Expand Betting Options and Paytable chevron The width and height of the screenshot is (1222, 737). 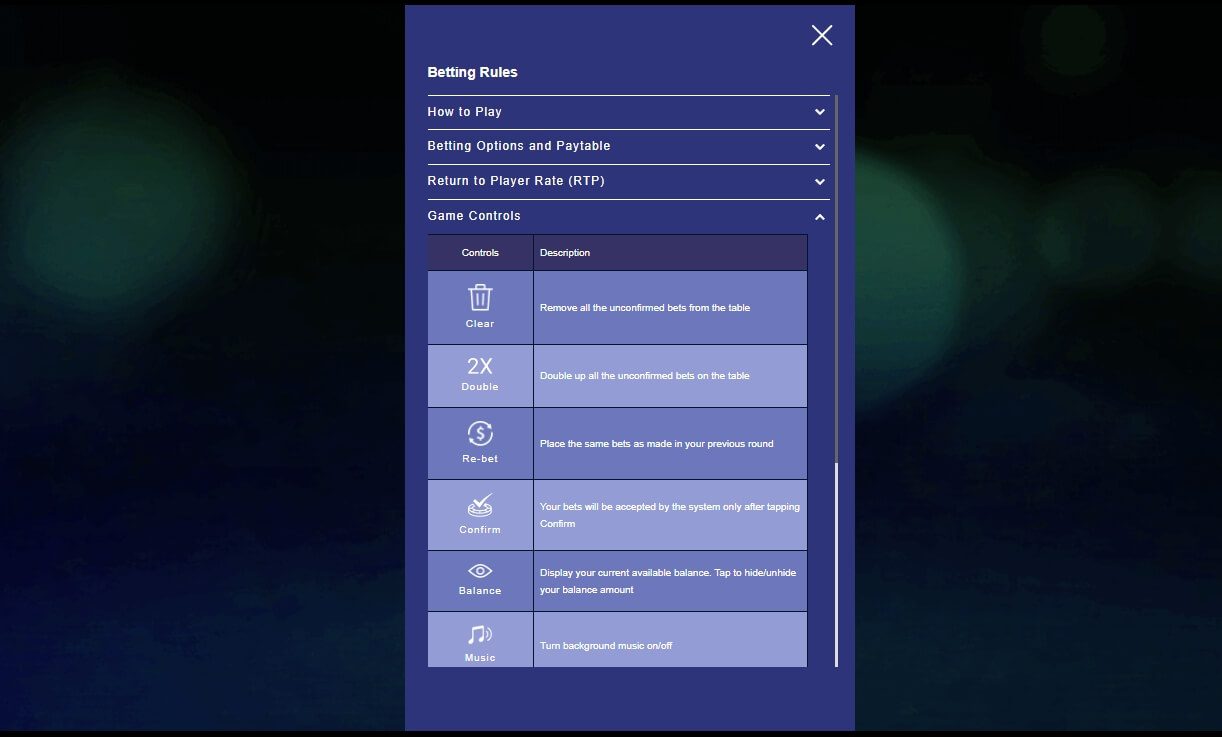click(x=820, y=147)
